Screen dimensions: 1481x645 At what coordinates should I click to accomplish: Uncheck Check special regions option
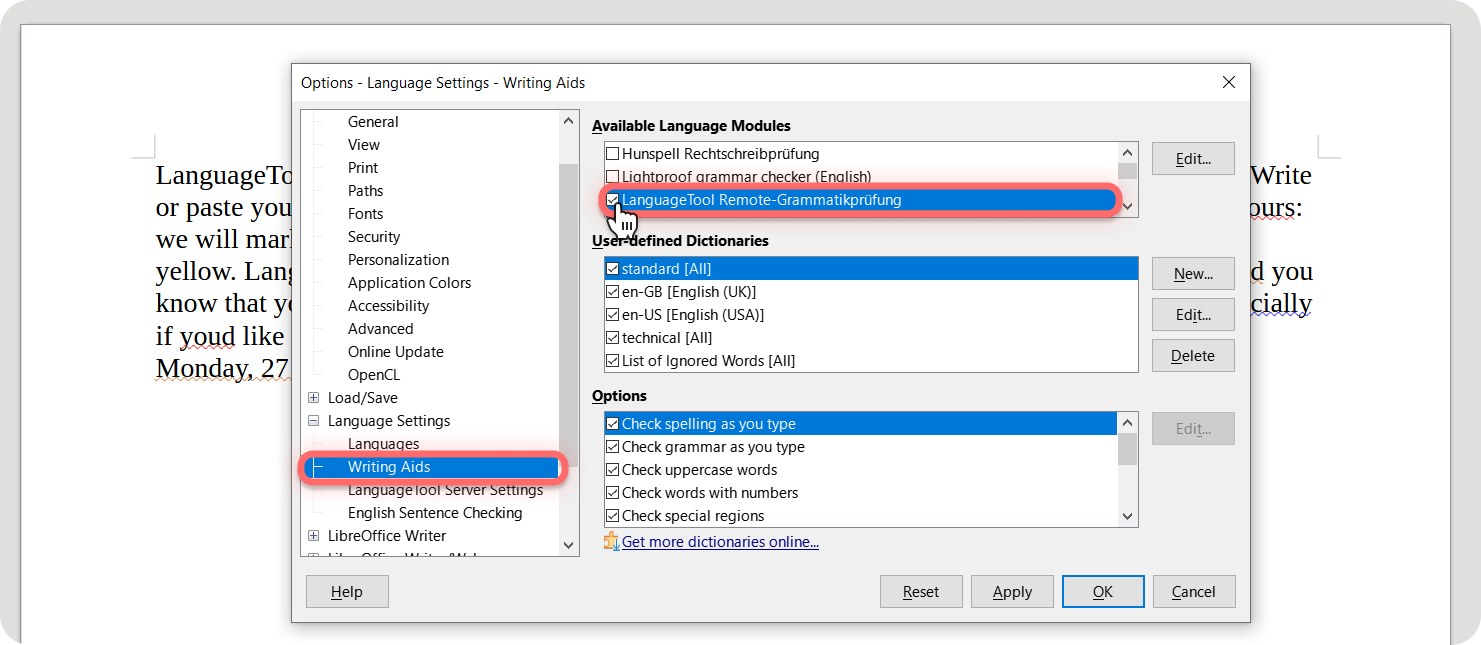(612, 516)
